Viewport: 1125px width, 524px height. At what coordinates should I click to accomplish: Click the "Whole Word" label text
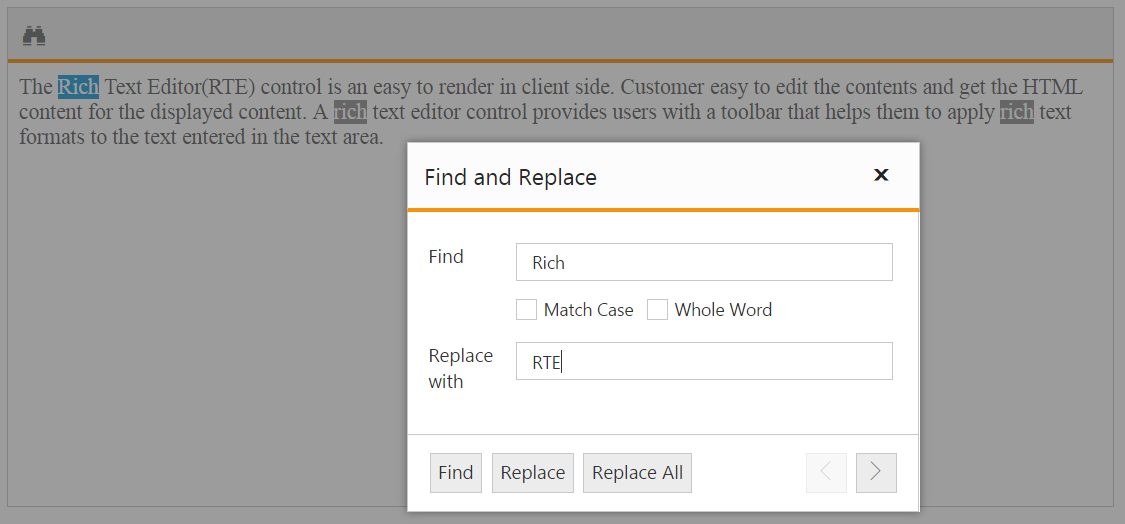[x=723, y=310]
